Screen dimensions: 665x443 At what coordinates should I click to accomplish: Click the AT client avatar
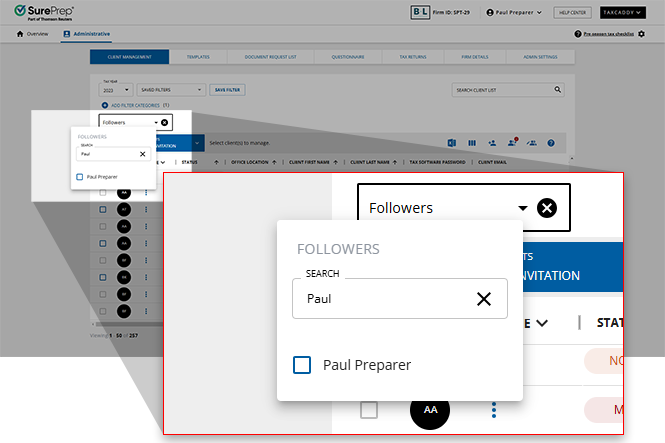124,209
